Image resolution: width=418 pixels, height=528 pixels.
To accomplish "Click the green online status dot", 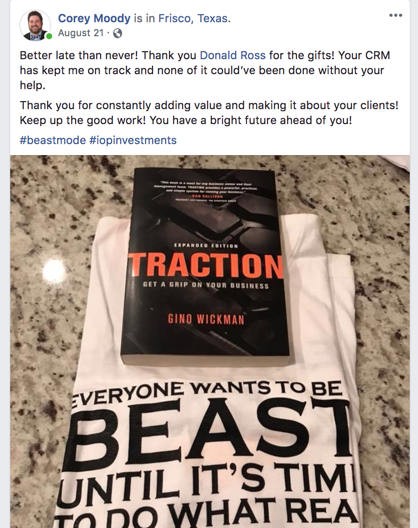I will 49,36.
